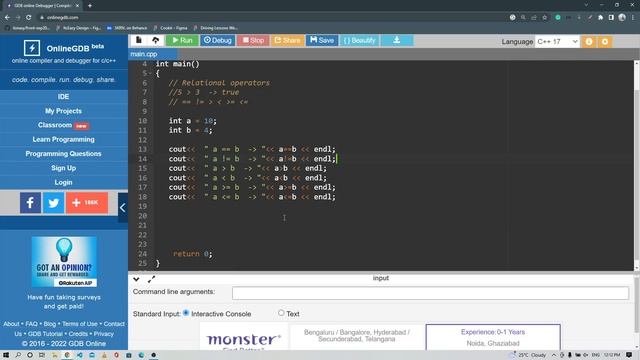This screenshot has width=640, height=360.
Task: Click the Upload File cloud icon
Action: tap(156, 40)
